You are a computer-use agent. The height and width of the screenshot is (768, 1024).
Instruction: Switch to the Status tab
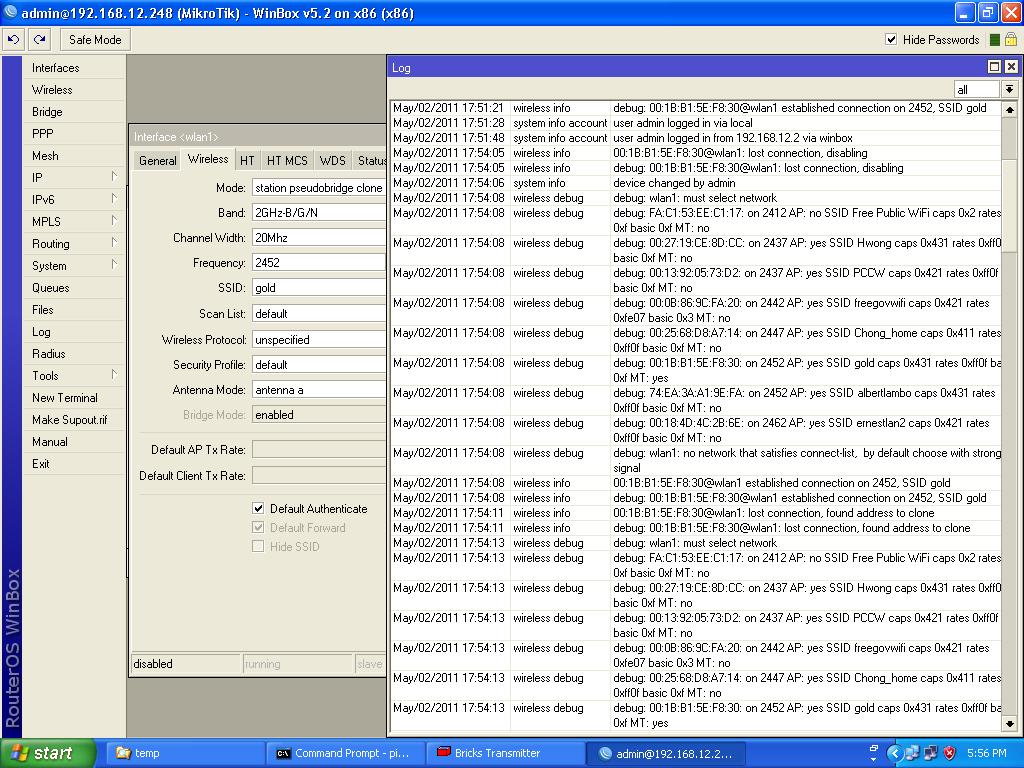[x=371, y=161]
